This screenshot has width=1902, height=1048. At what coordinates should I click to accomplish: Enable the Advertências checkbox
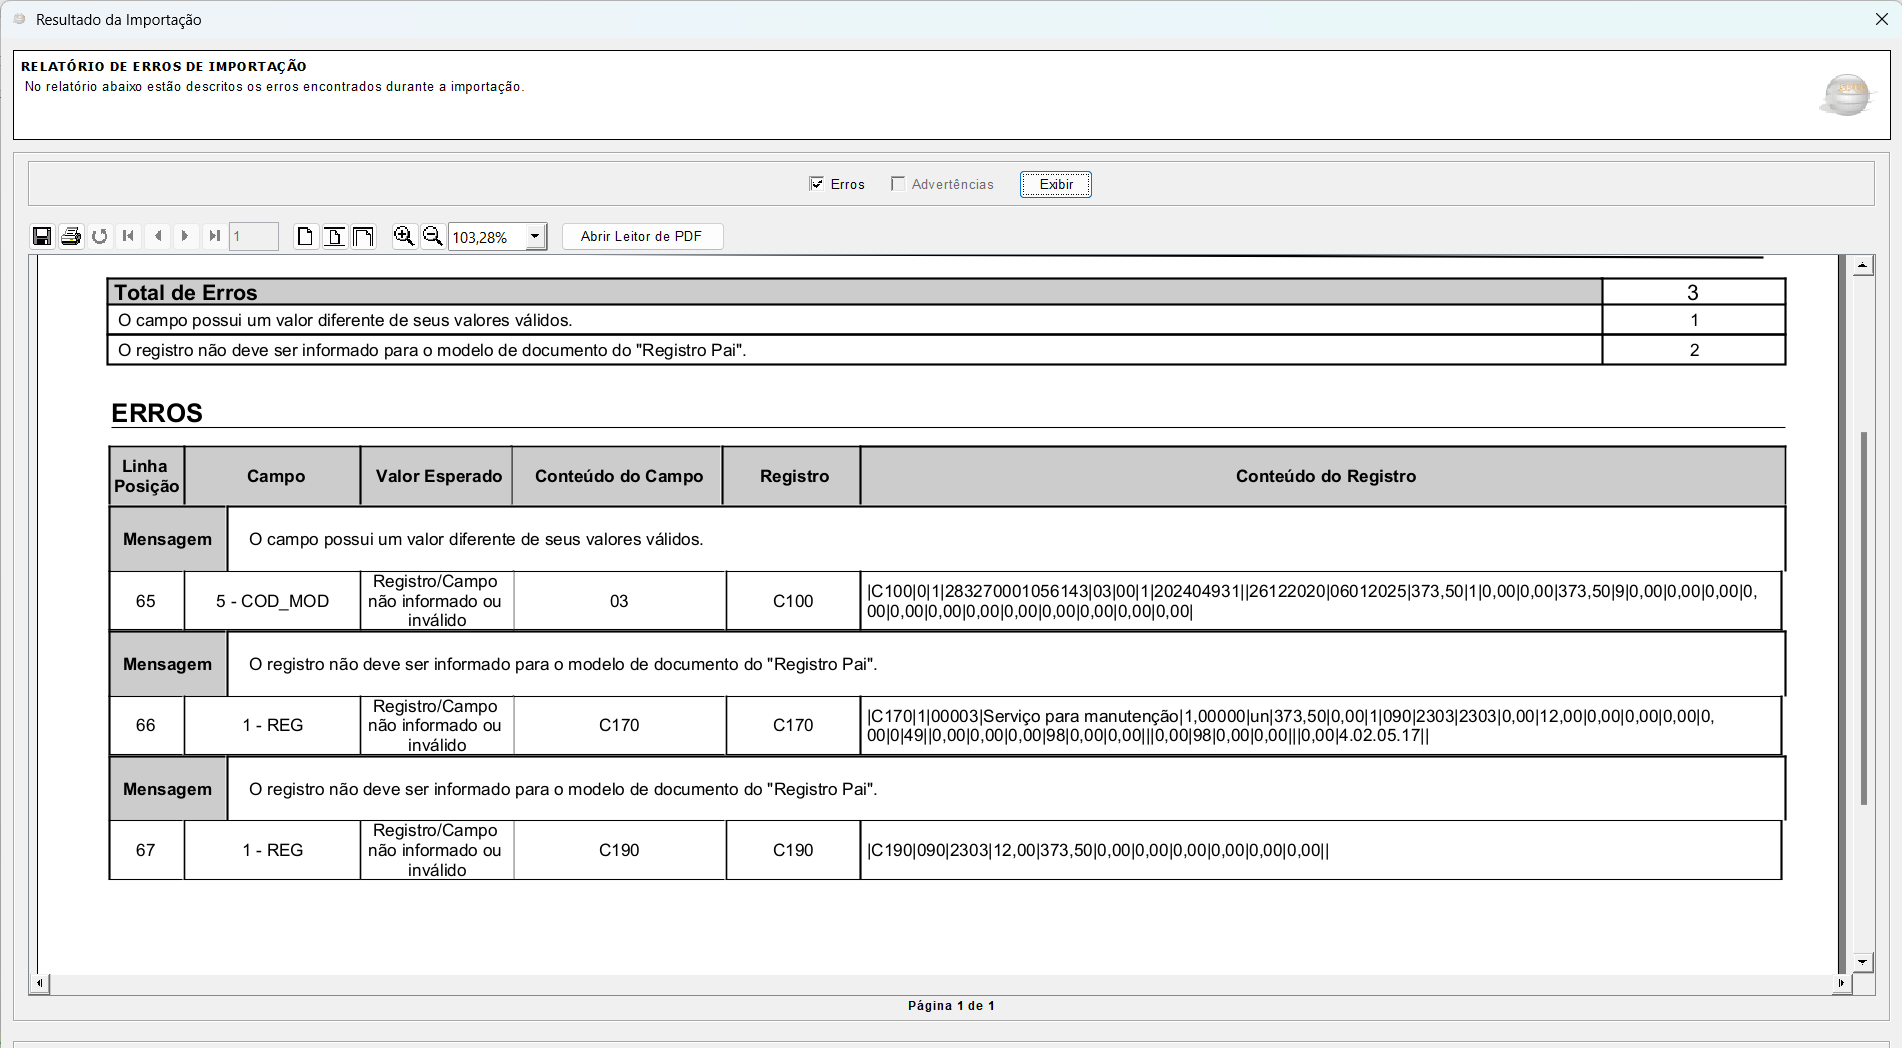(x=898, y=184)
